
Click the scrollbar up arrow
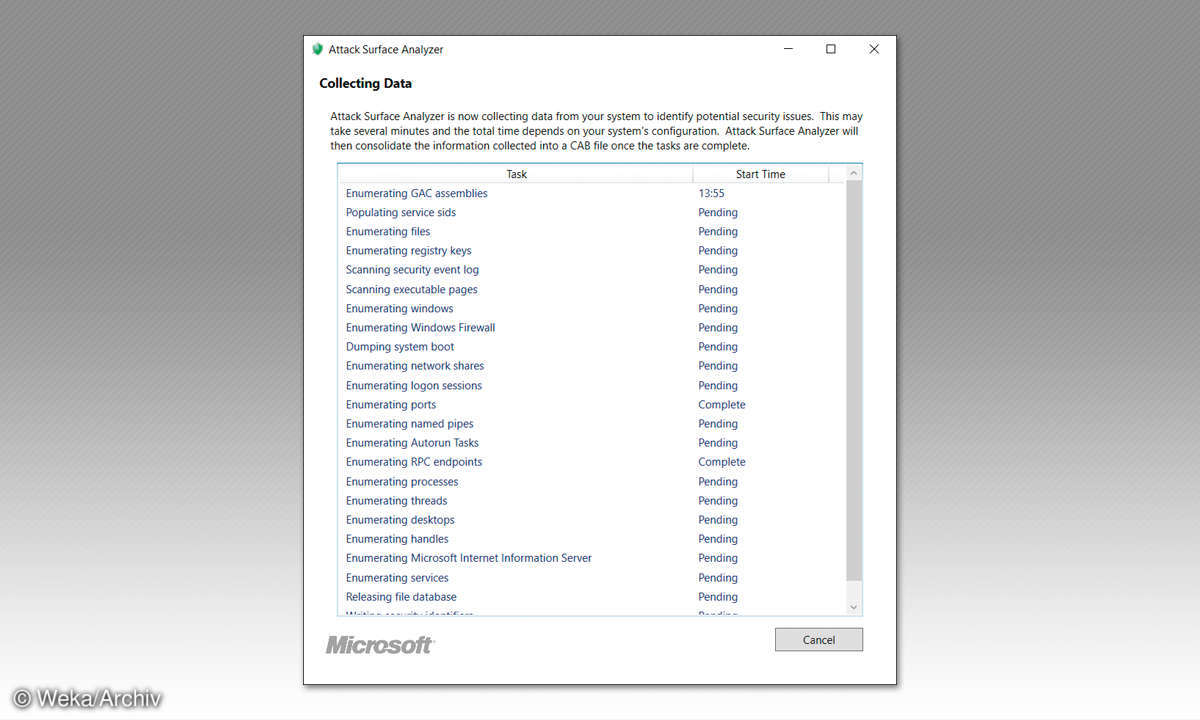(x=853, y=174)
